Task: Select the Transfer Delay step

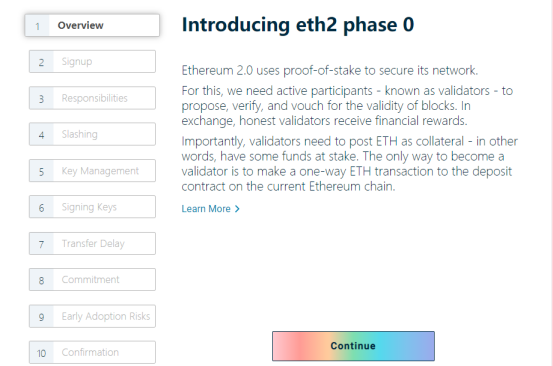Action: click(x=92, y=244)
